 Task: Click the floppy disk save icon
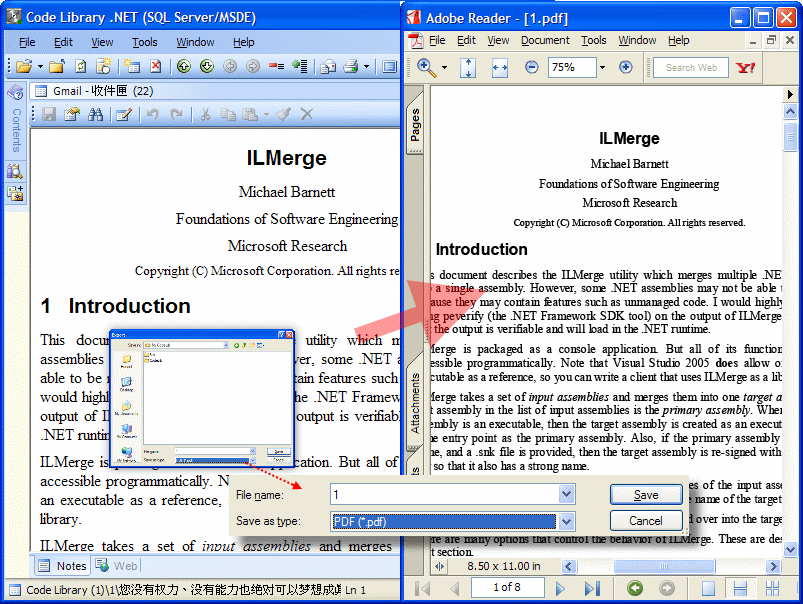(49, 114)
